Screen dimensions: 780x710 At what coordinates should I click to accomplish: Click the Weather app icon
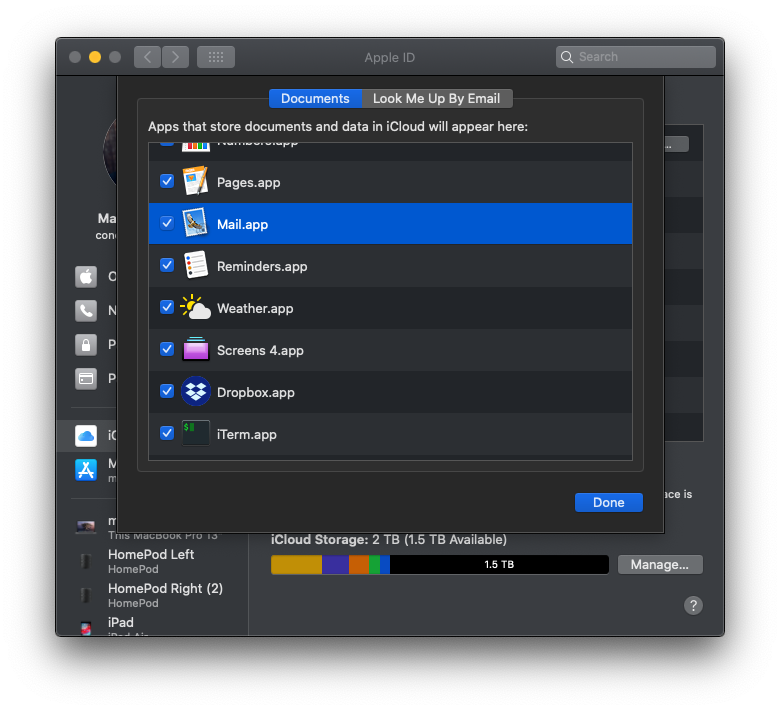click(x=195, y=308)
